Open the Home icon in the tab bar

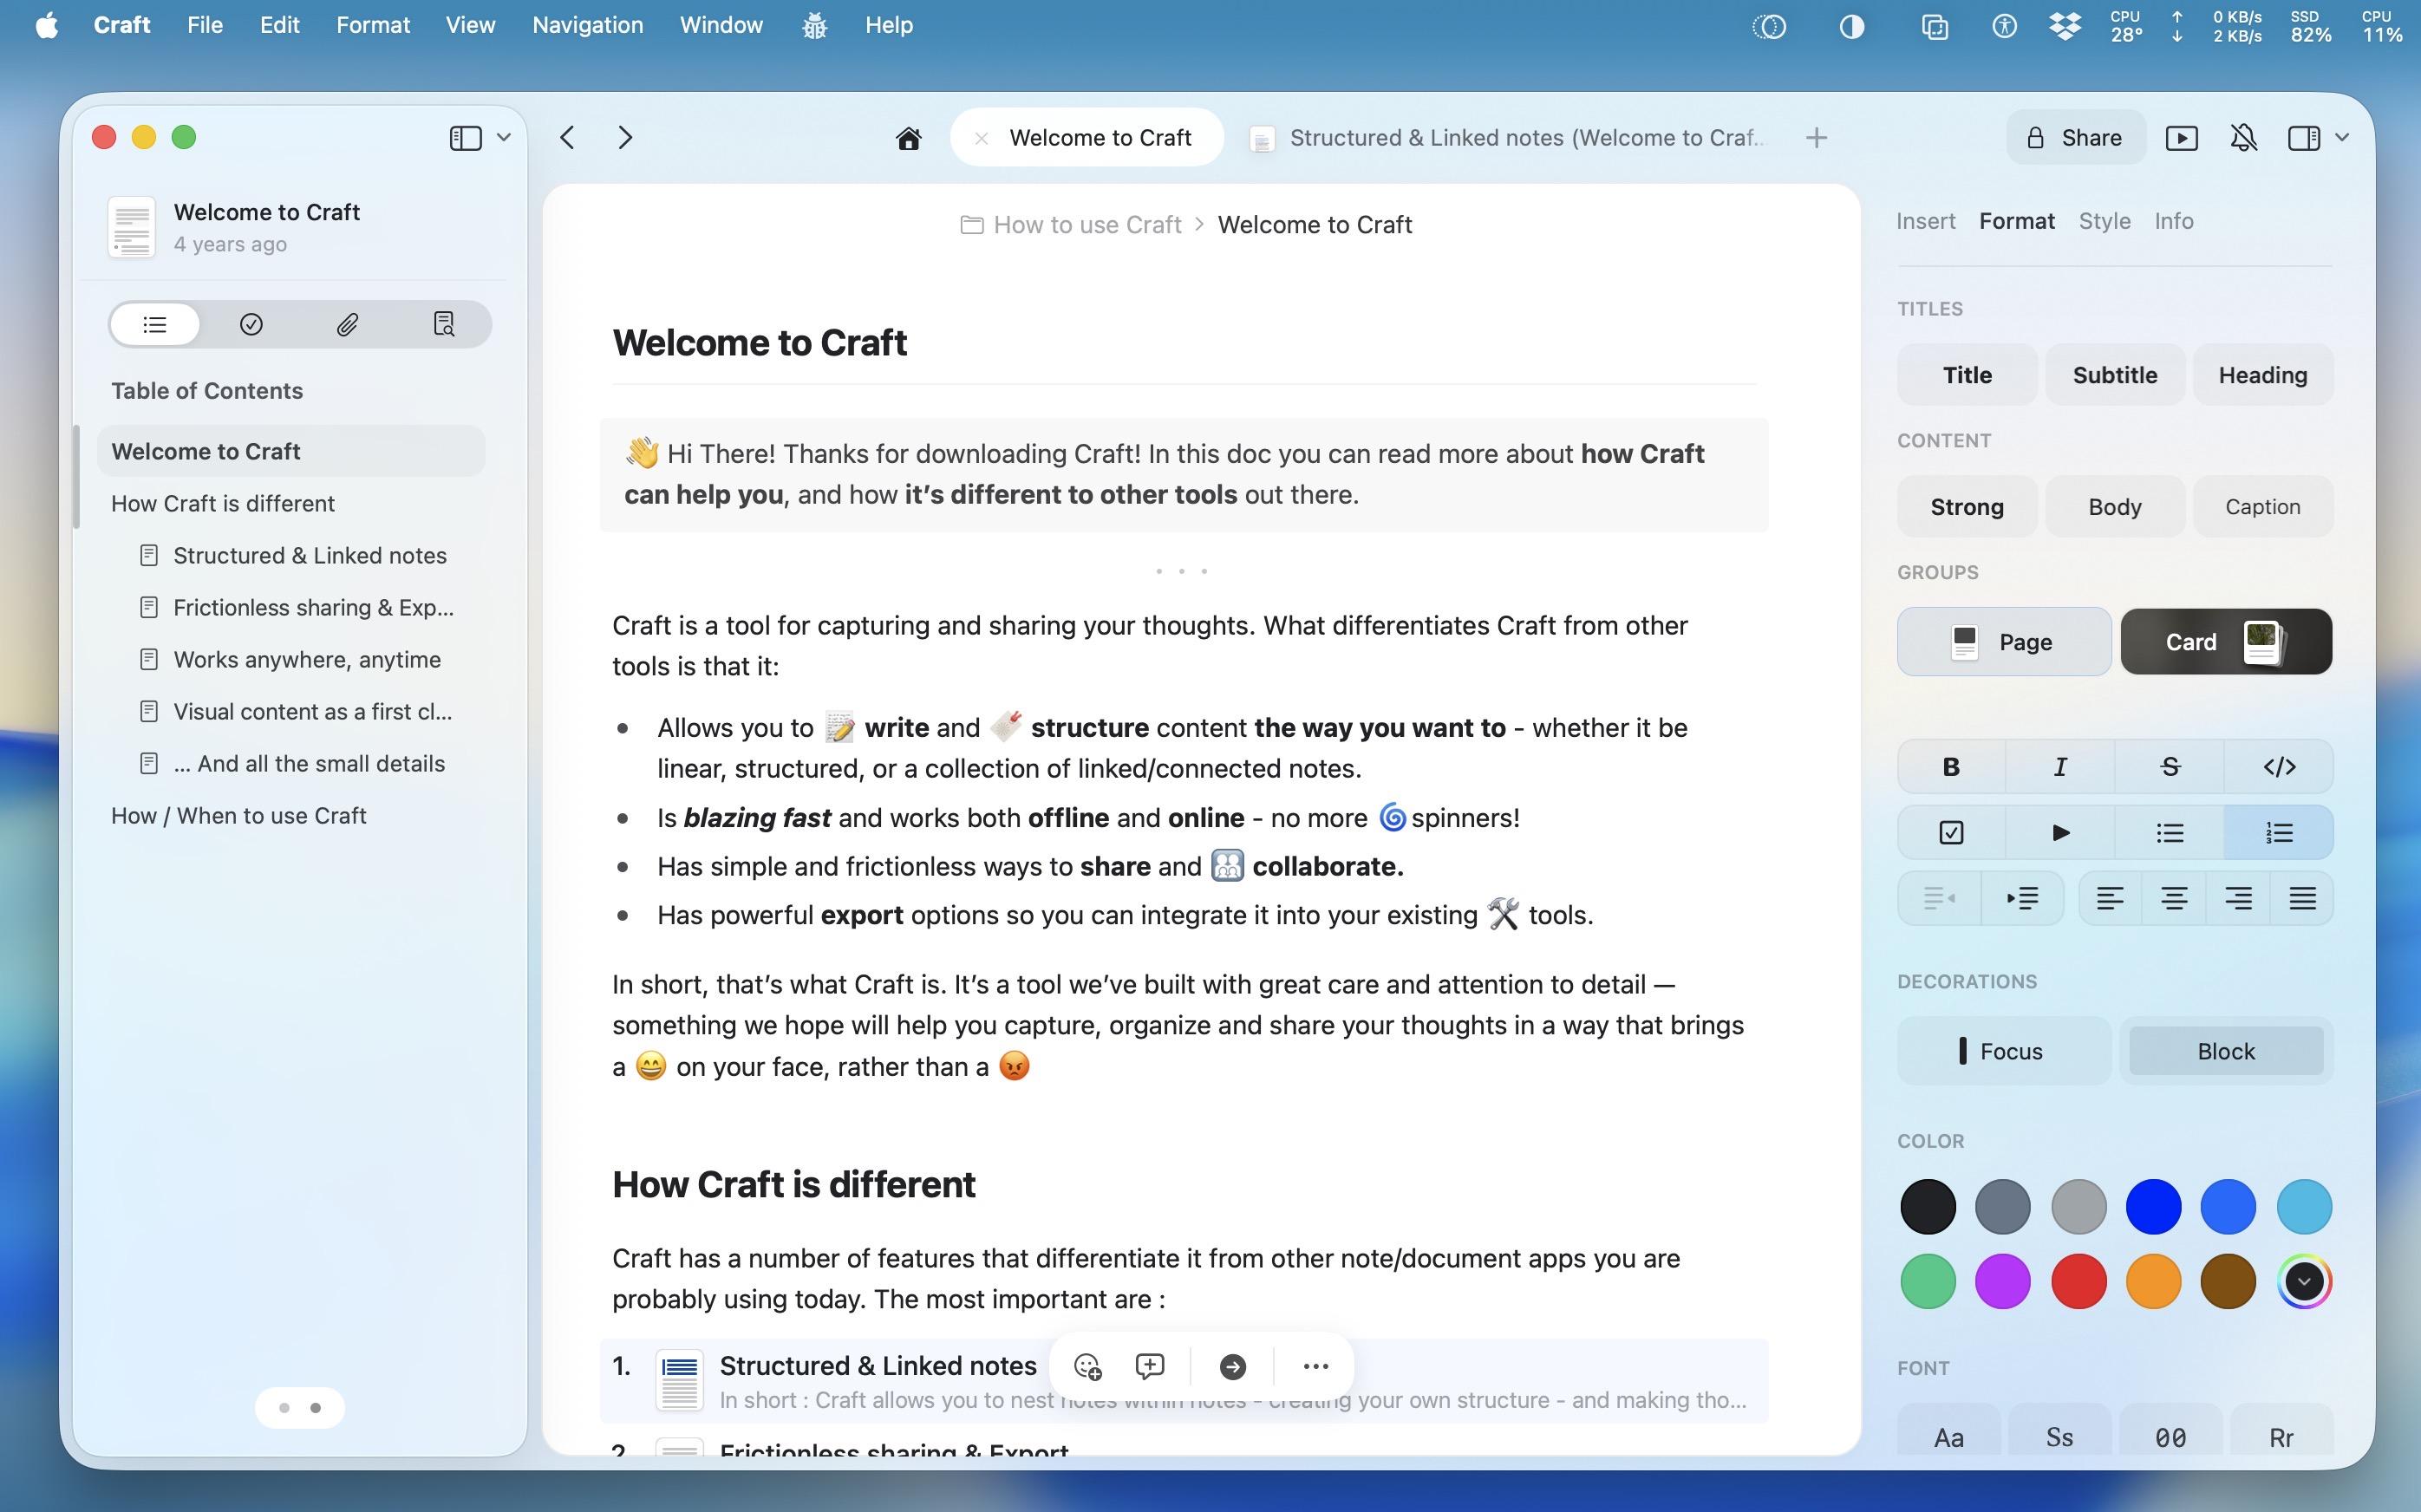tap(908, 138)
